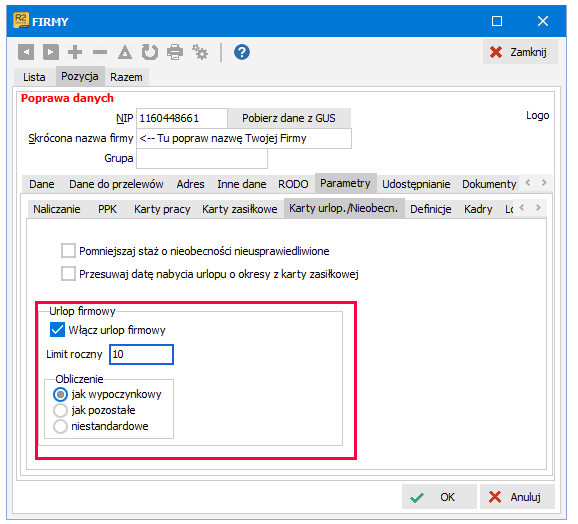Viewport: 578px width, 524px height.
Task: Choose niestandardowe calculation option
Action: click(x=60, y=426)
